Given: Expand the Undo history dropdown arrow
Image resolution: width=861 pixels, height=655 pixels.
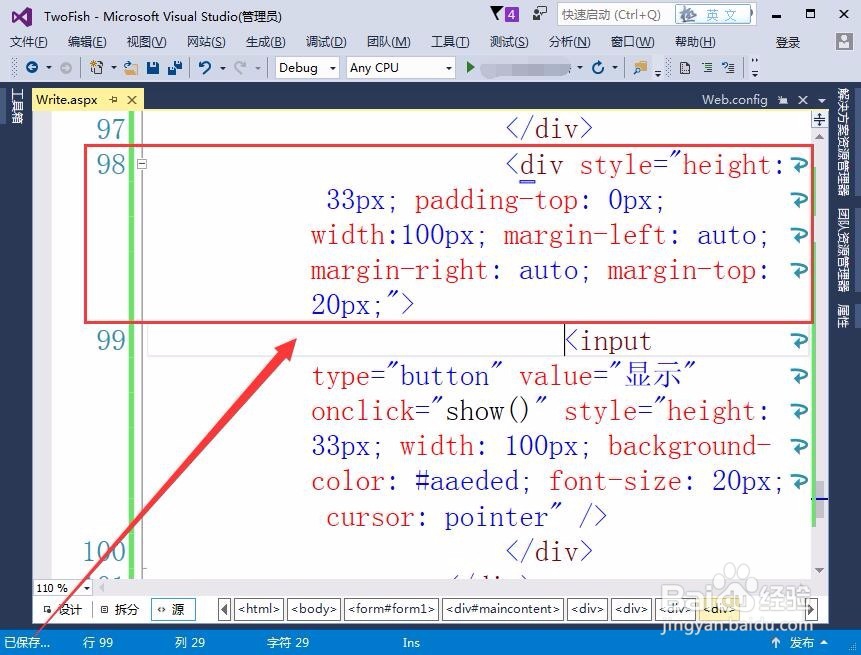Looking at the screenshot, I should [x=222, y=68].
